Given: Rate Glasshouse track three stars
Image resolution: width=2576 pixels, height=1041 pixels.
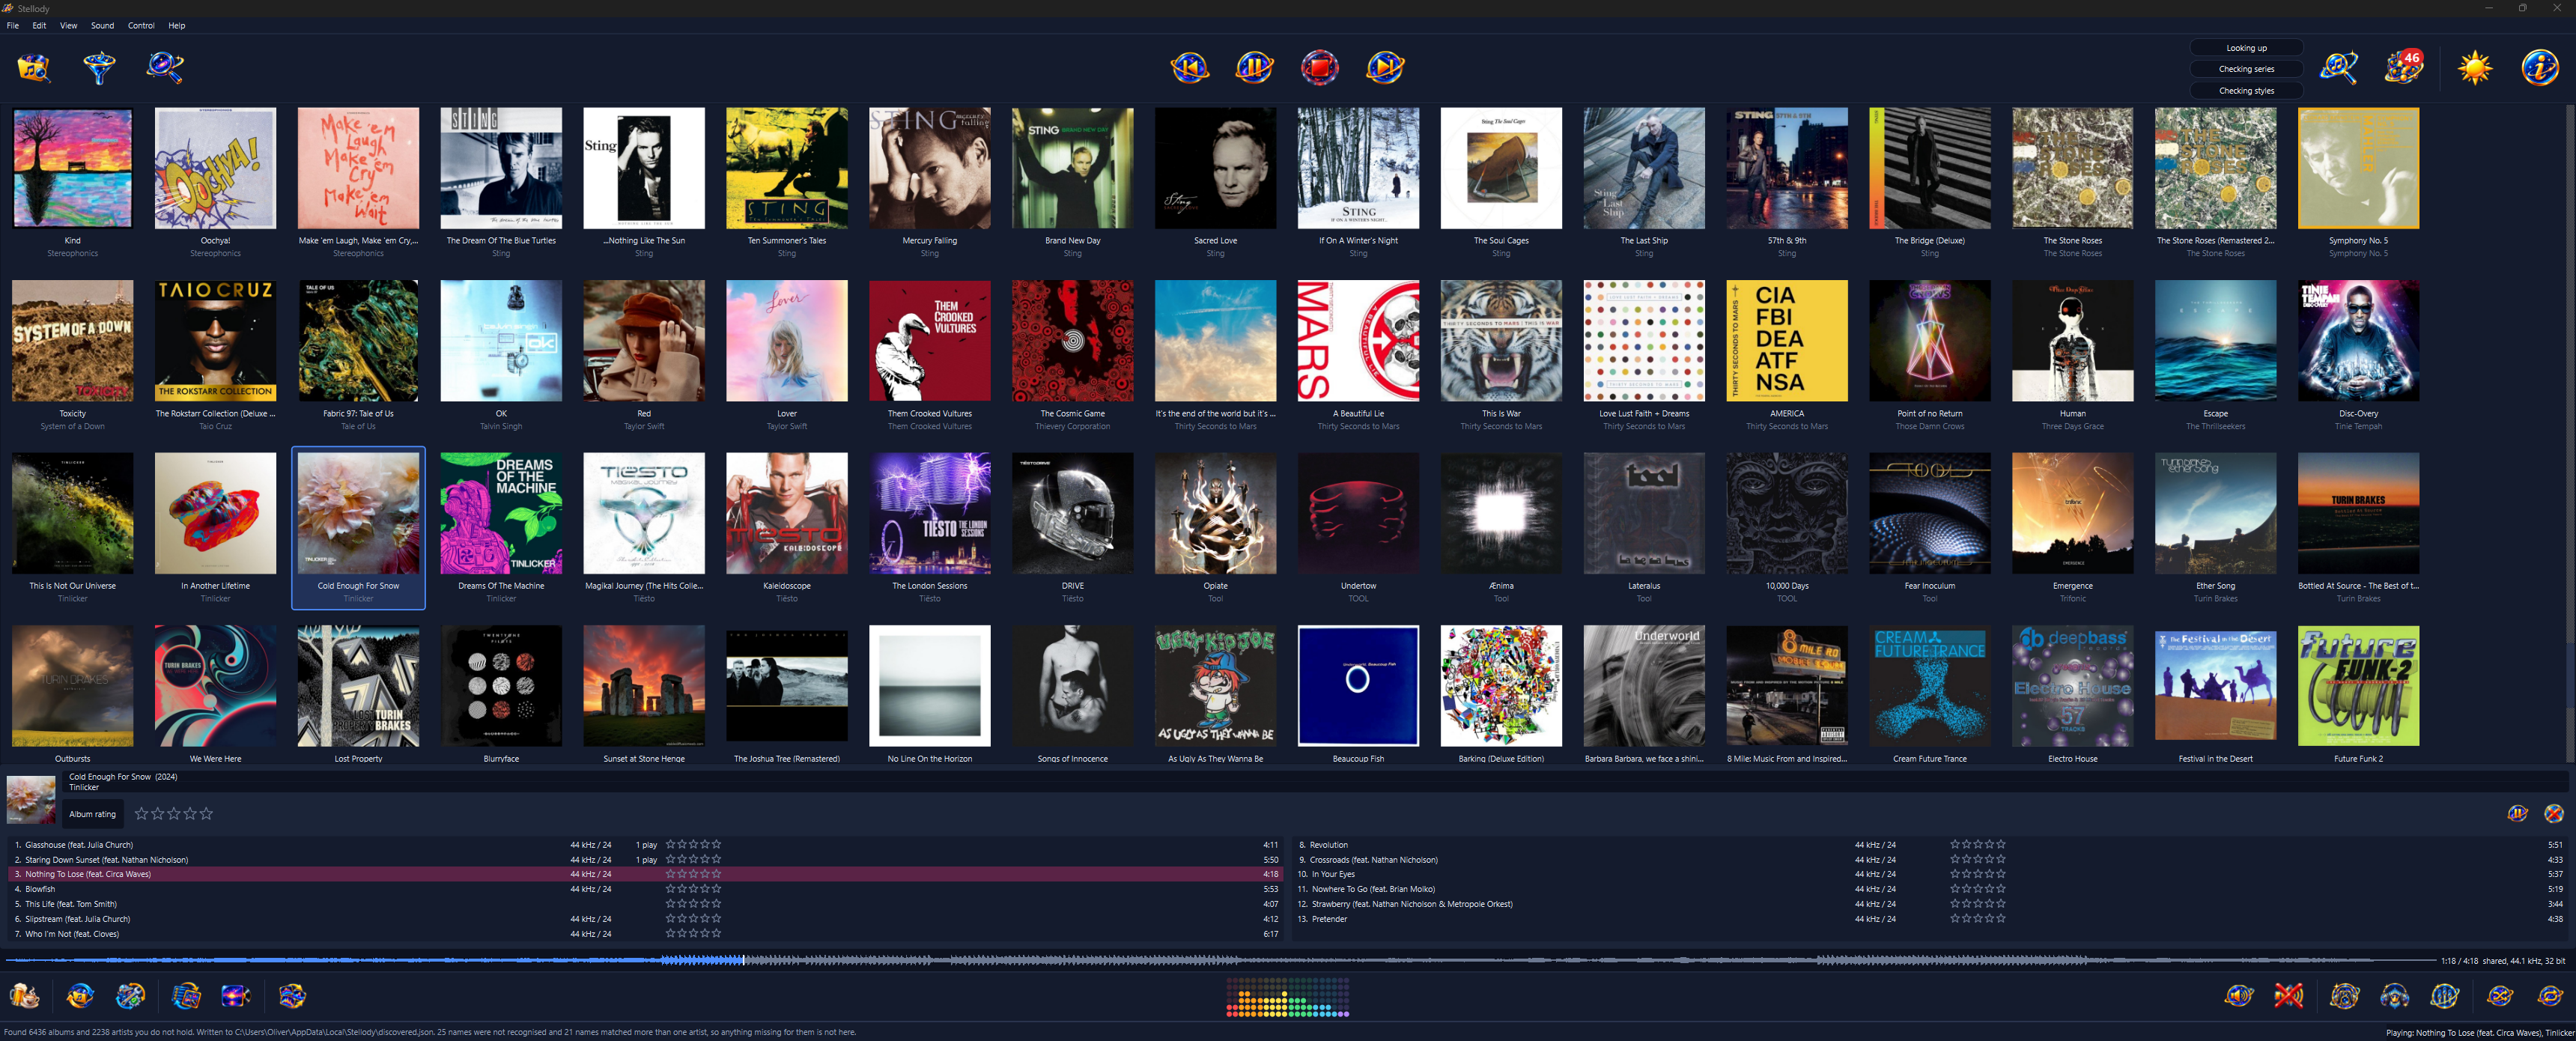Looking at the screenshot, I should [x=693, y=844].
